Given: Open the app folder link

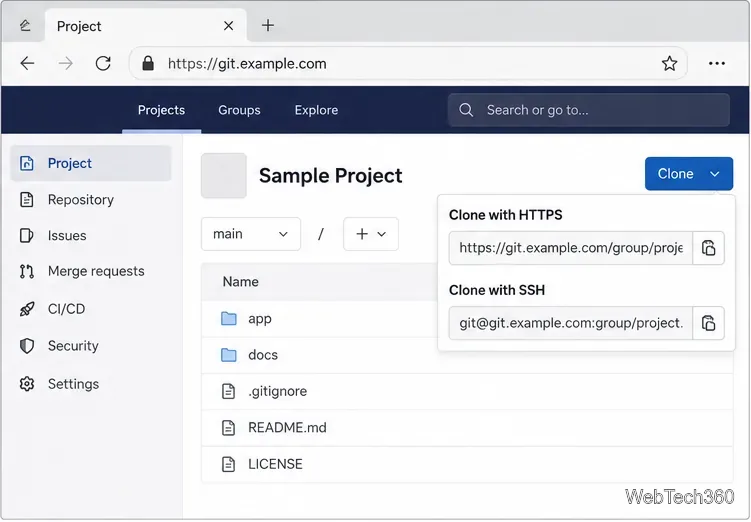Looking at the screenshot, I should tap(260, 319).
